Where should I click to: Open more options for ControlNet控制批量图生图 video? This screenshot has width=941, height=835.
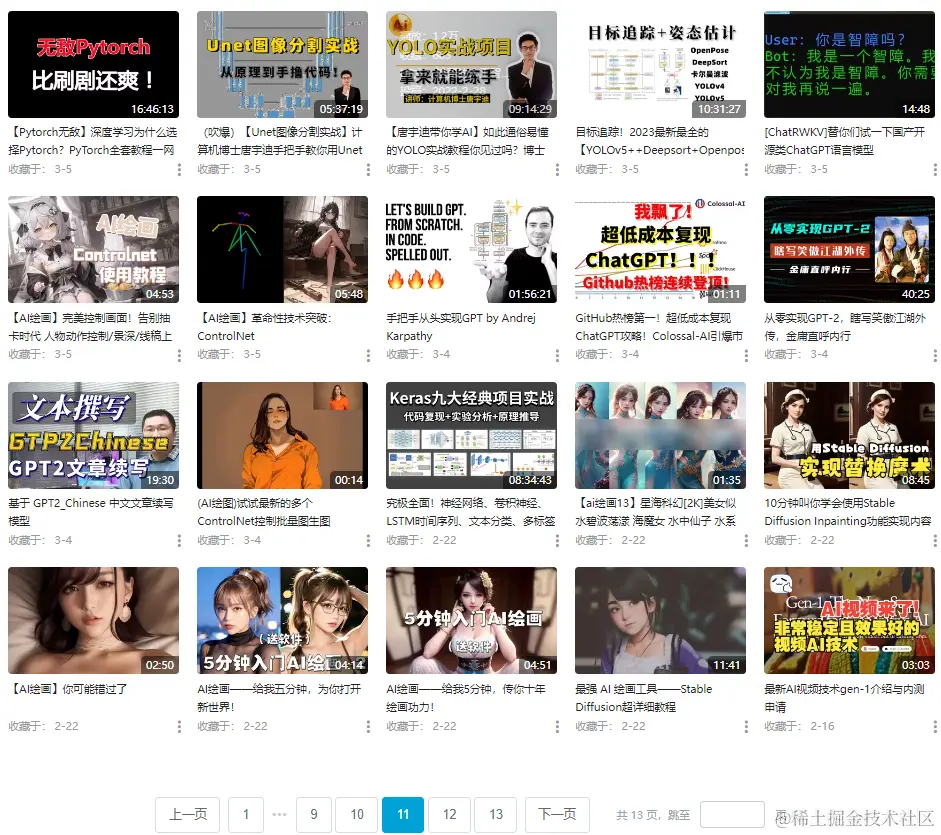click(x=368, y=541)
